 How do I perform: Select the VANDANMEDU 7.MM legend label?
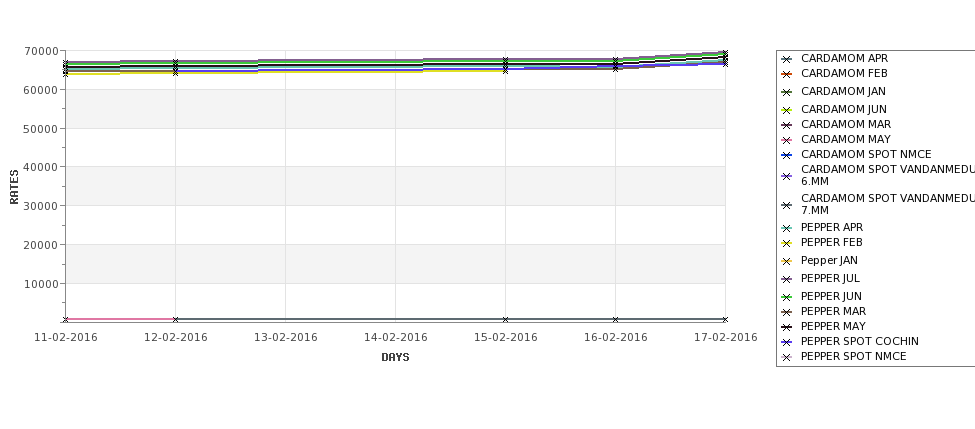(888, 205)
